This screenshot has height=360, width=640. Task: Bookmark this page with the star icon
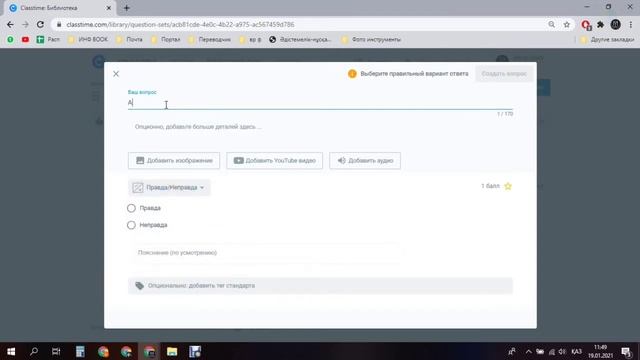click(567, 24)
